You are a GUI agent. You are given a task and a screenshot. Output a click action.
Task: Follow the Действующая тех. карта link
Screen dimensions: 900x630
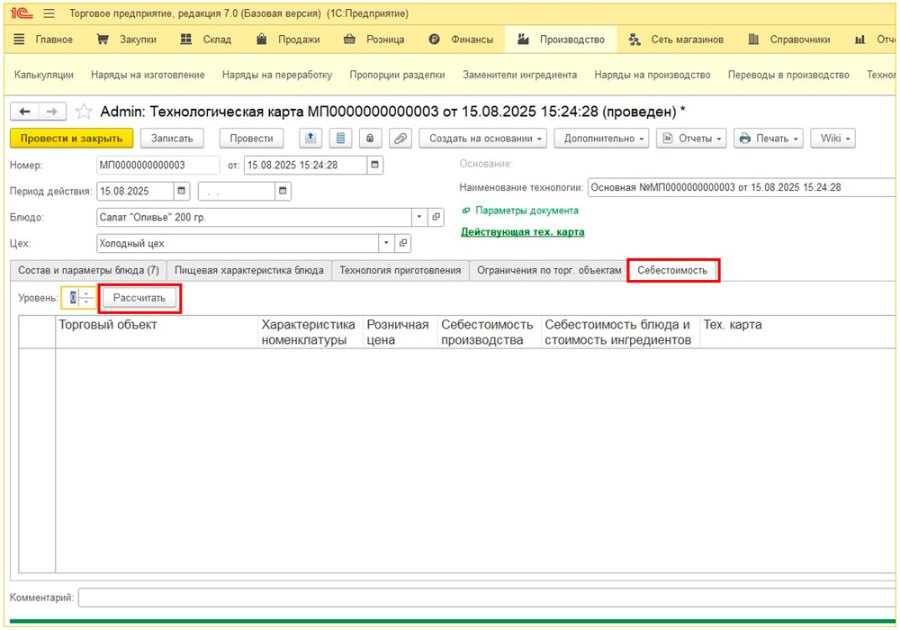522,232
